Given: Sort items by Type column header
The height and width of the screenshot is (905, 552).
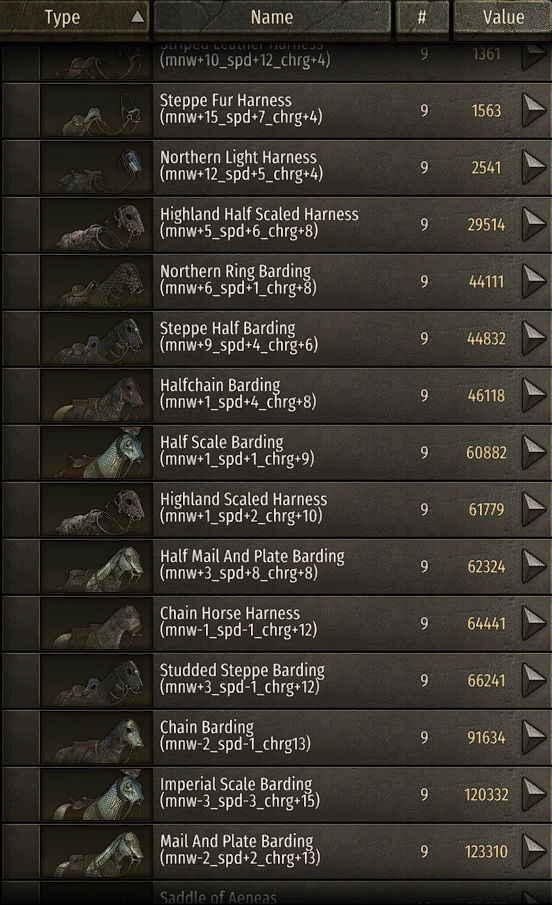Looking at the screenshot, I should pyautogui.click(x=74, y=17).
